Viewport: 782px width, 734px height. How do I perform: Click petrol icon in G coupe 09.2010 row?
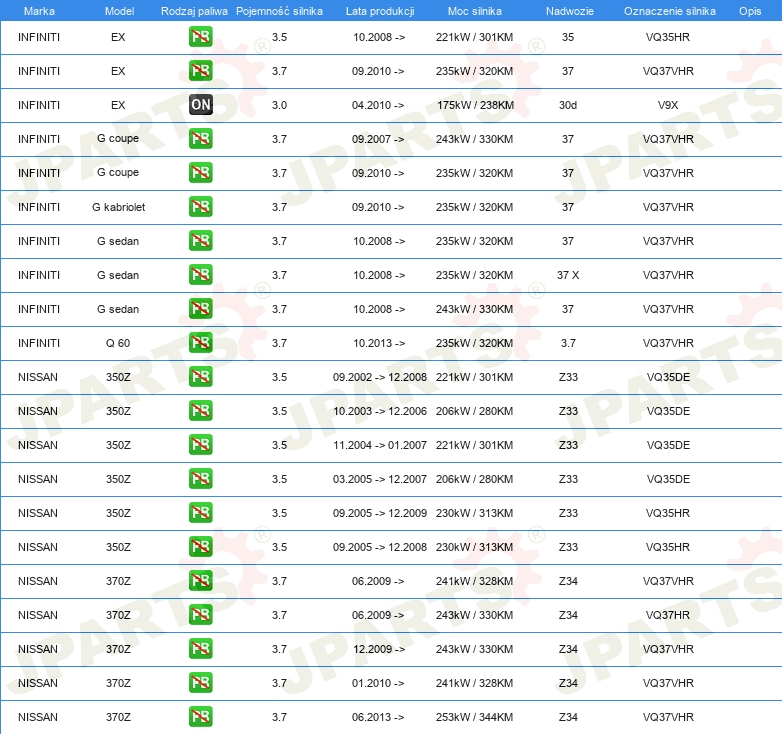tap(201, 173)
